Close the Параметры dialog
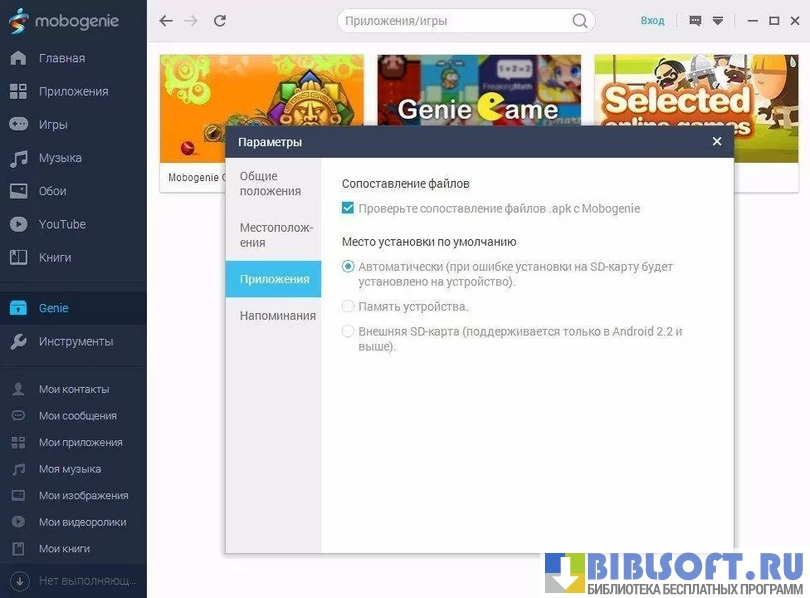 (716, 142)
